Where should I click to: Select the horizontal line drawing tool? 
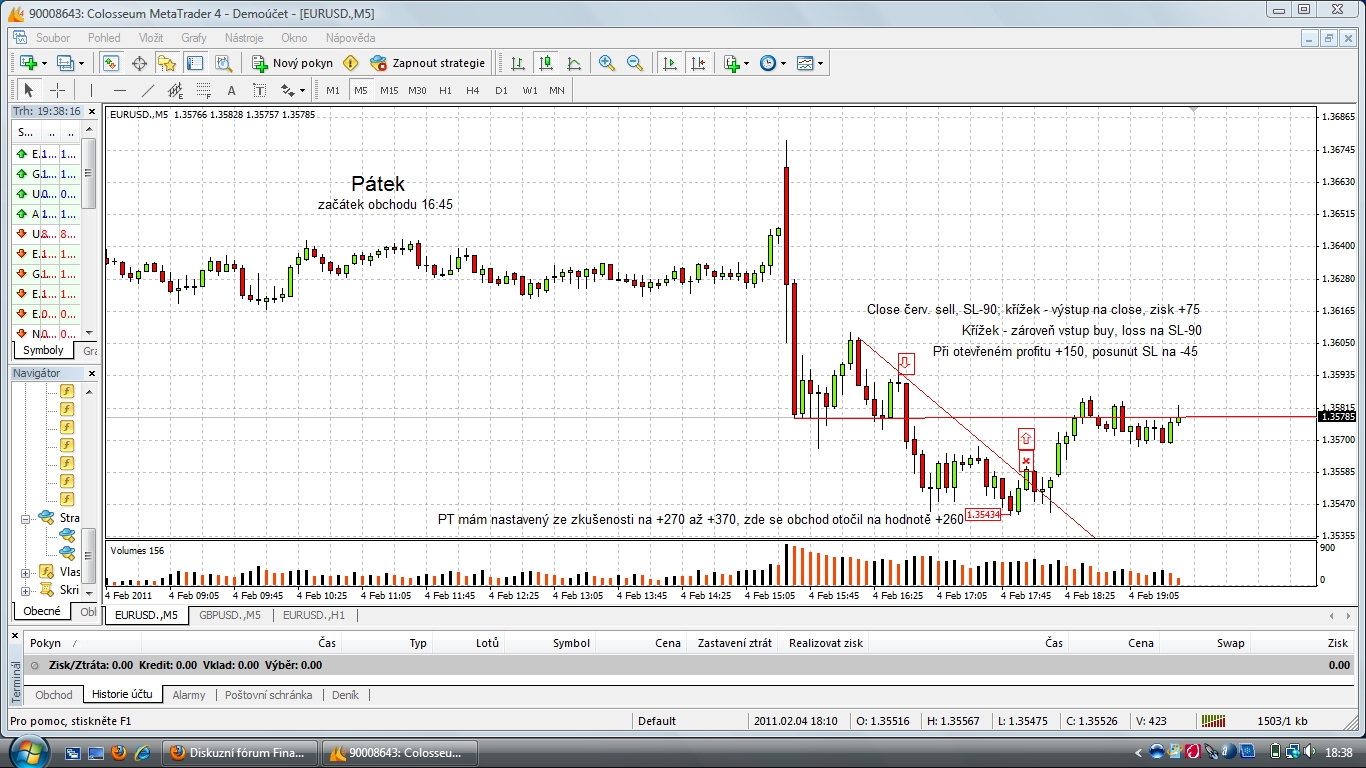coord(119,90)
